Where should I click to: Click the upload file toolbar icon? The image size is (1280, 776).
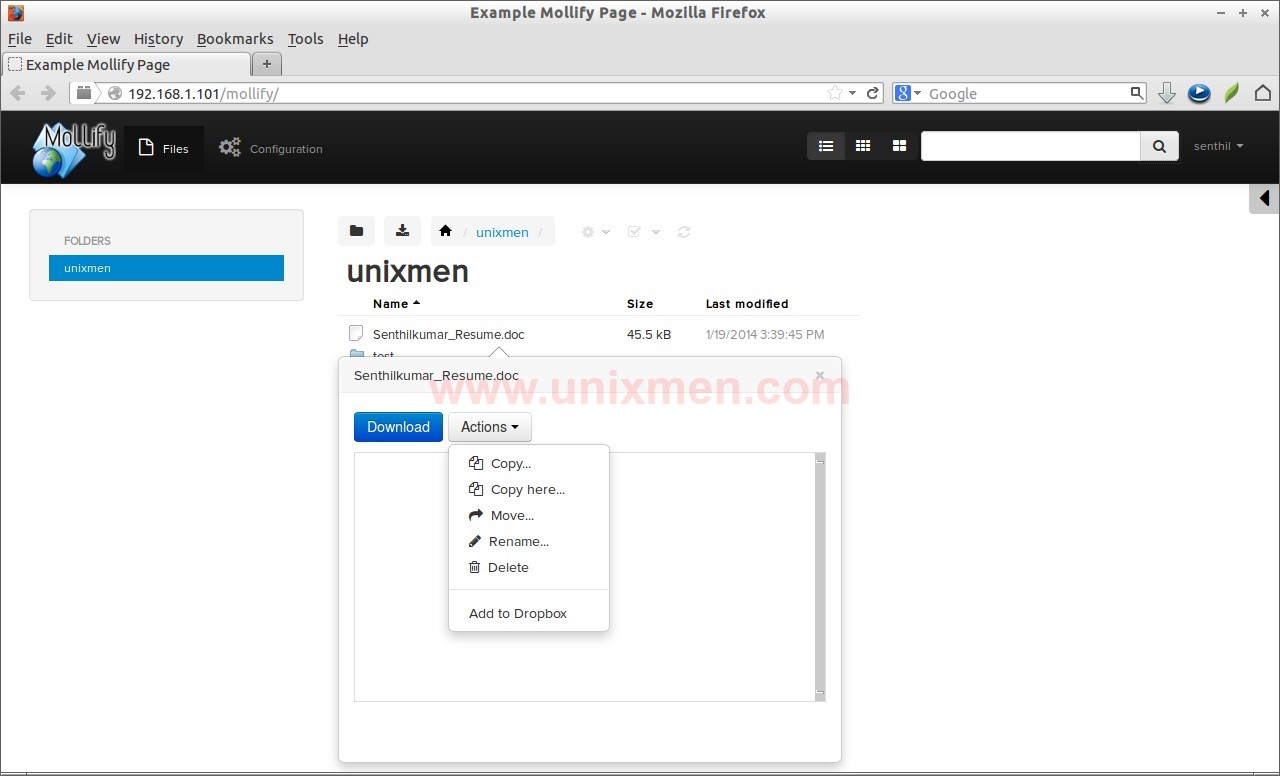[402, 231]
